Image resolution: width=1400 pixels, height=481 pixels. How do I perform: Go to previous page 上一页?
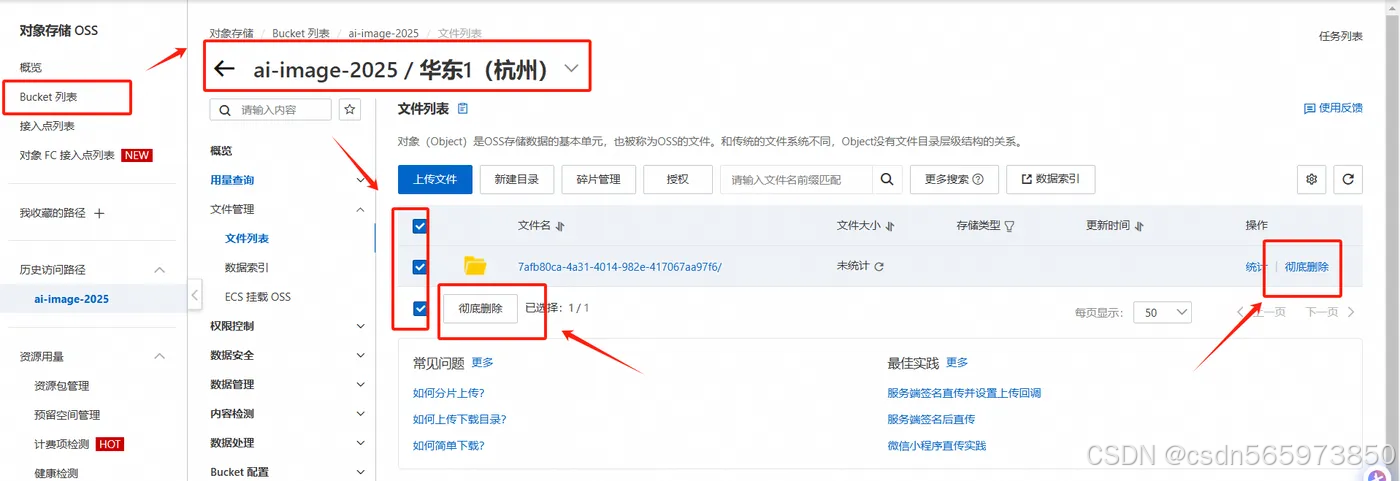[1260, 312]
